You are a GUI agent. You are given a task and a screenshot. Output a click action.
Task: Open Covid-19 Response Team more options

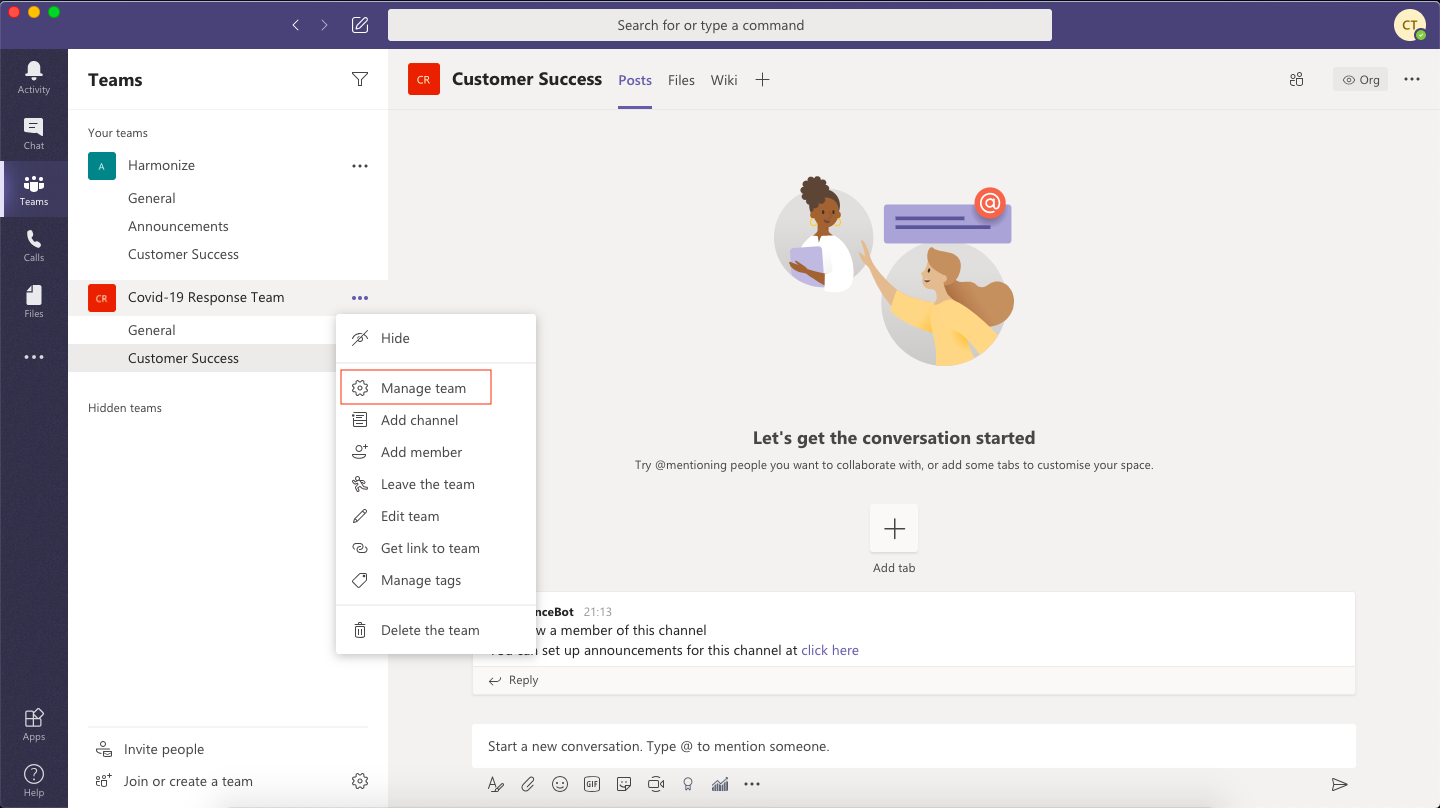pyautogui.click(x=360, y=298)
